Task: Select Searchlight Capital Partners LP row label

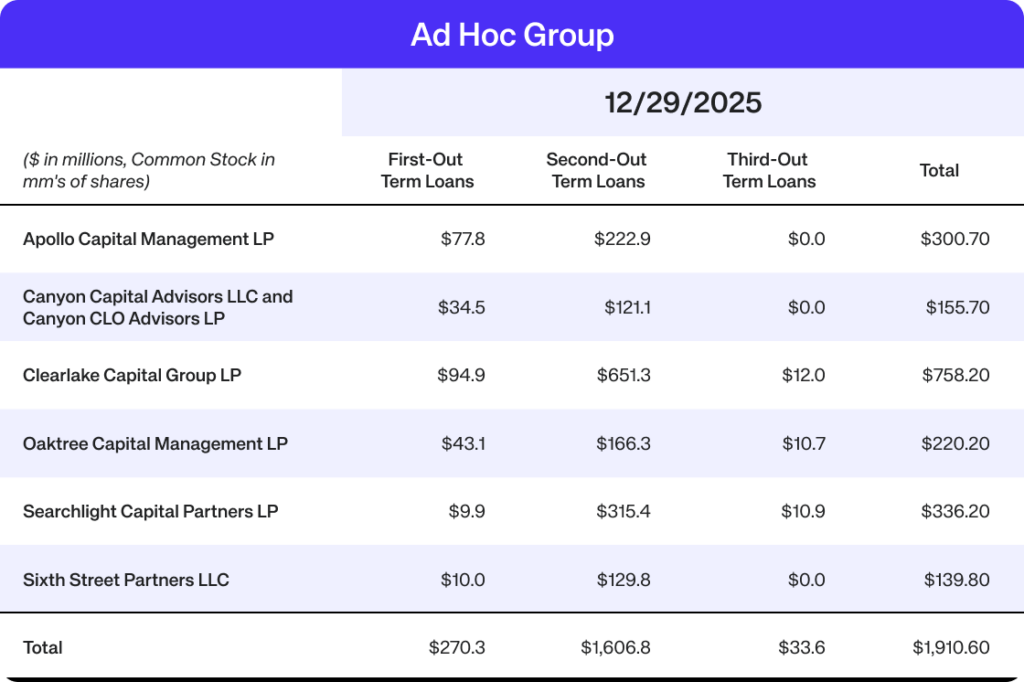Action: 150,511
